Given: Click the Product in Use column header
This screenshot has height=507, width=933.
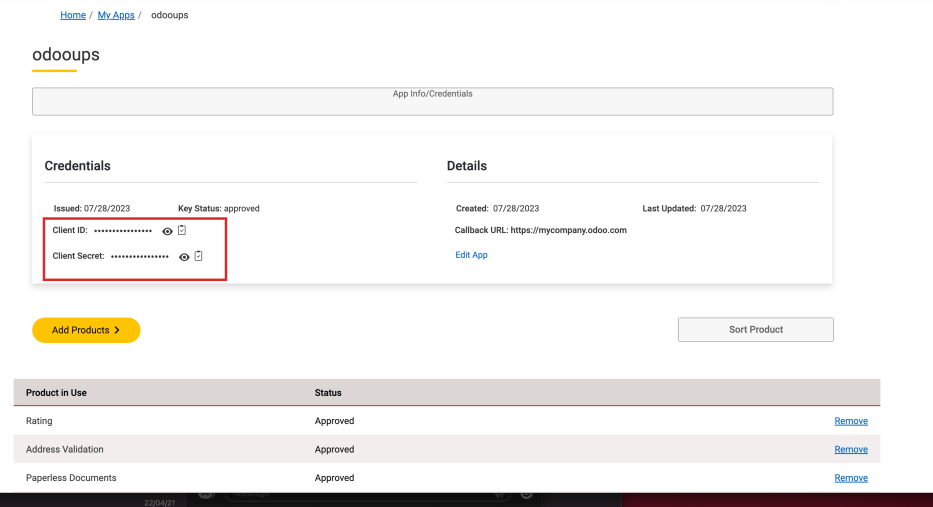Looking at the screenshot, I should [x=56, y=393].
